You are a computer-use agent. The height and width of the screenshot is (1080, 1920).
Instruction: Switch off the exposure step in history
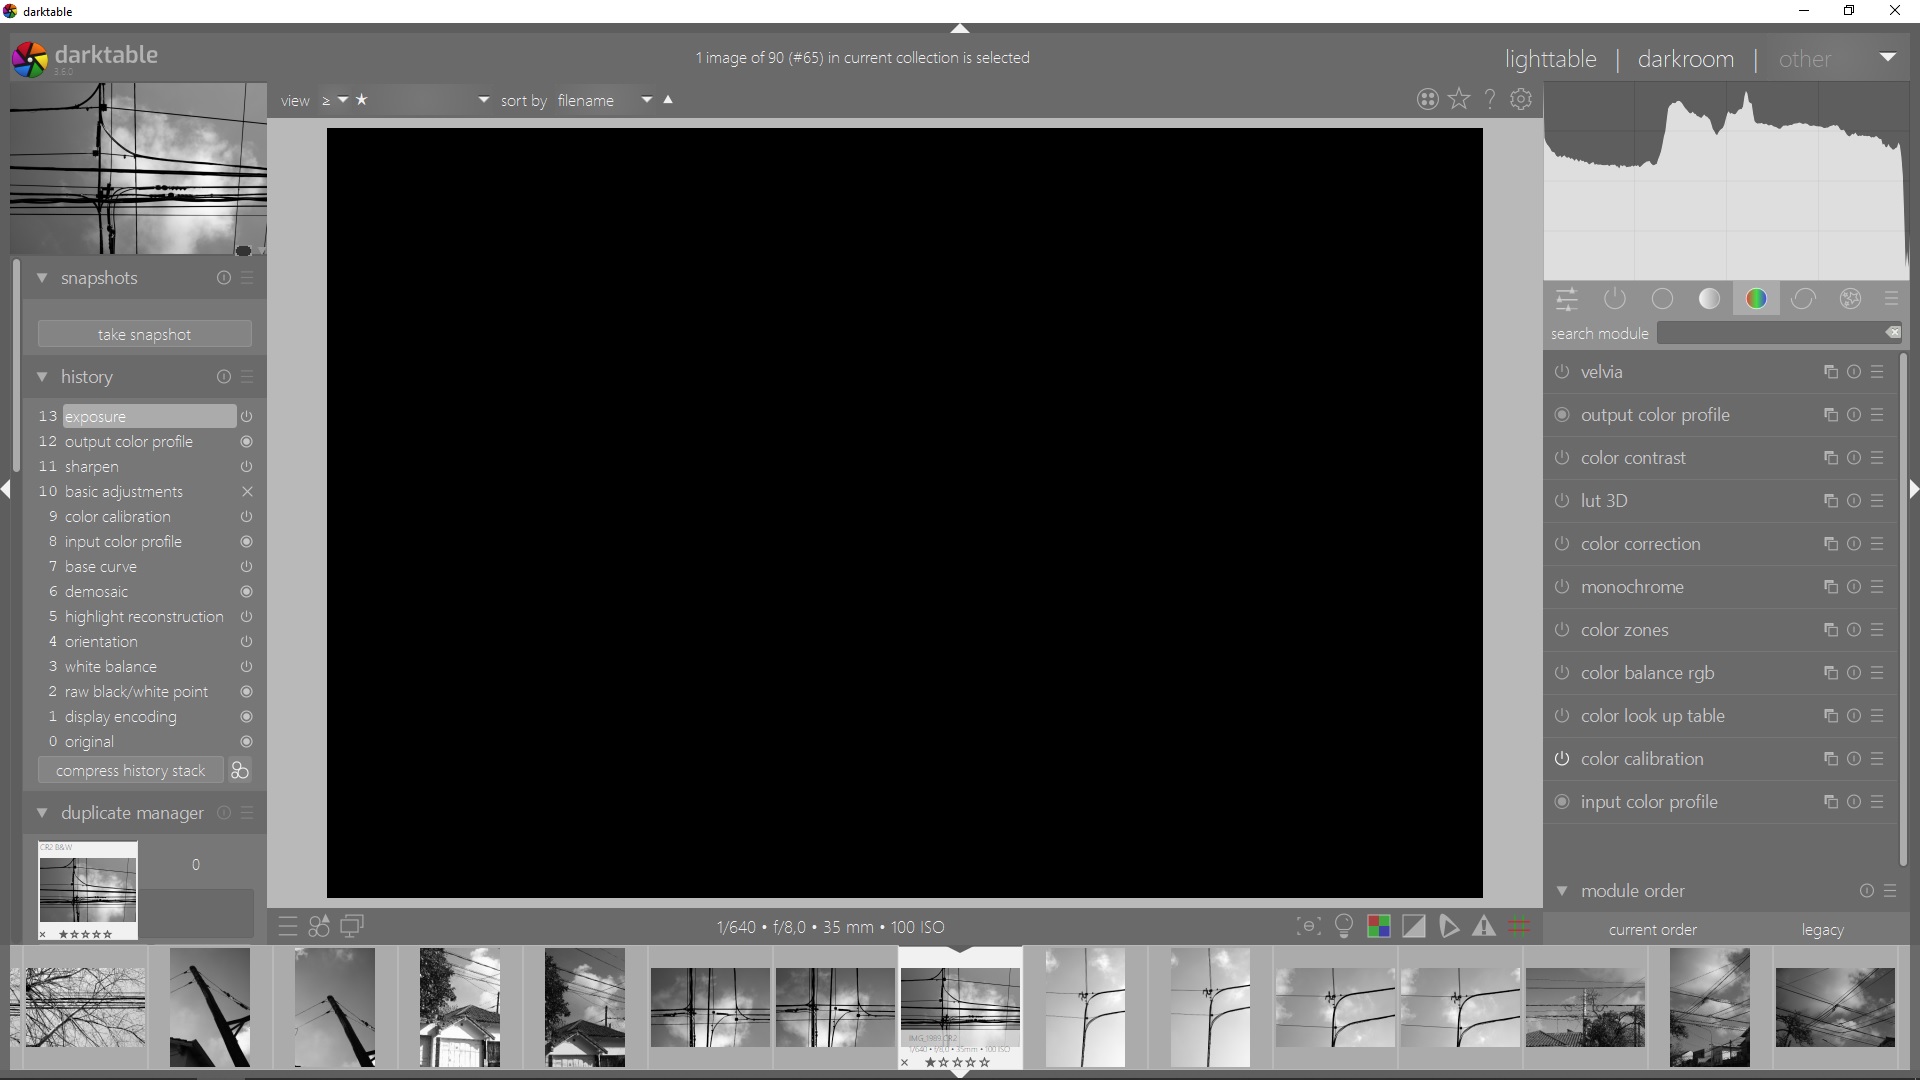(247, 416)
